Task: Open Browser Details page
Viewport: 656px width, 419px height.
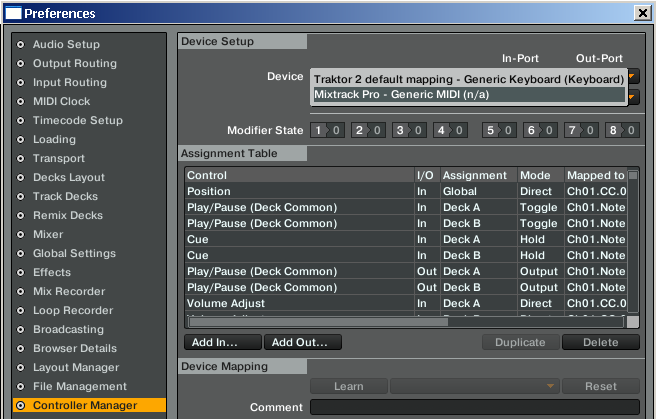Action: coord(74,349)
